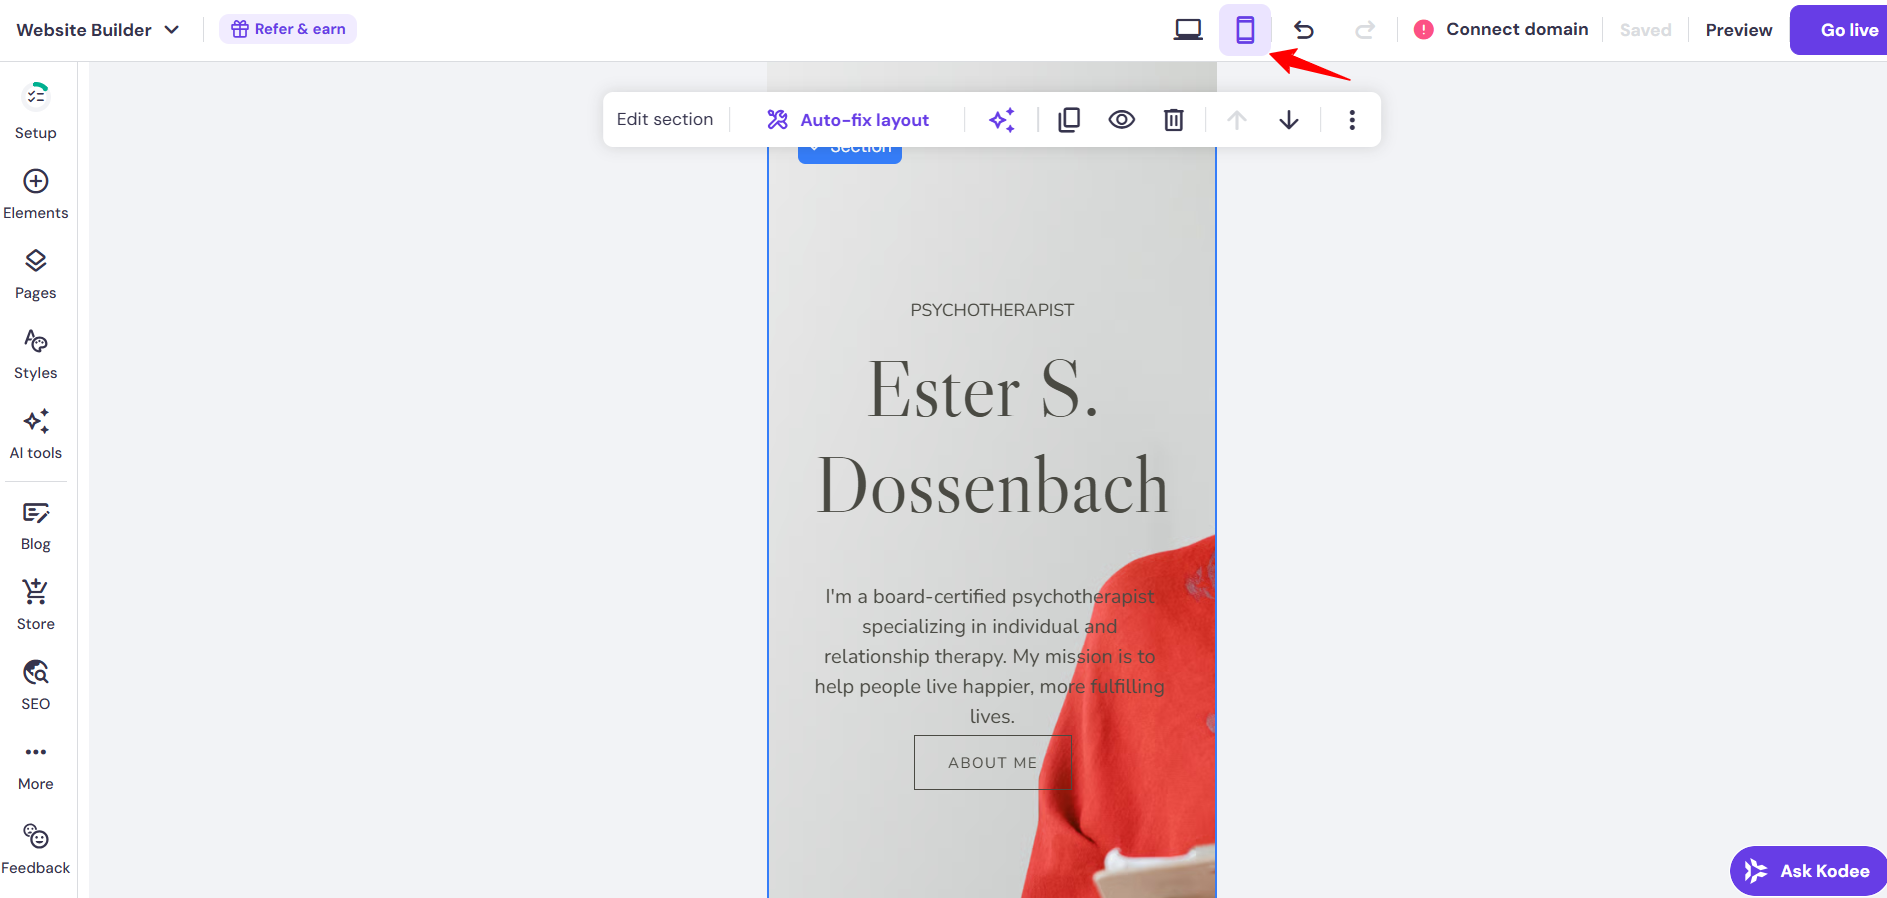Switch to mobile view
This screenshot has width=1887, height=898.
(1245, 30)
